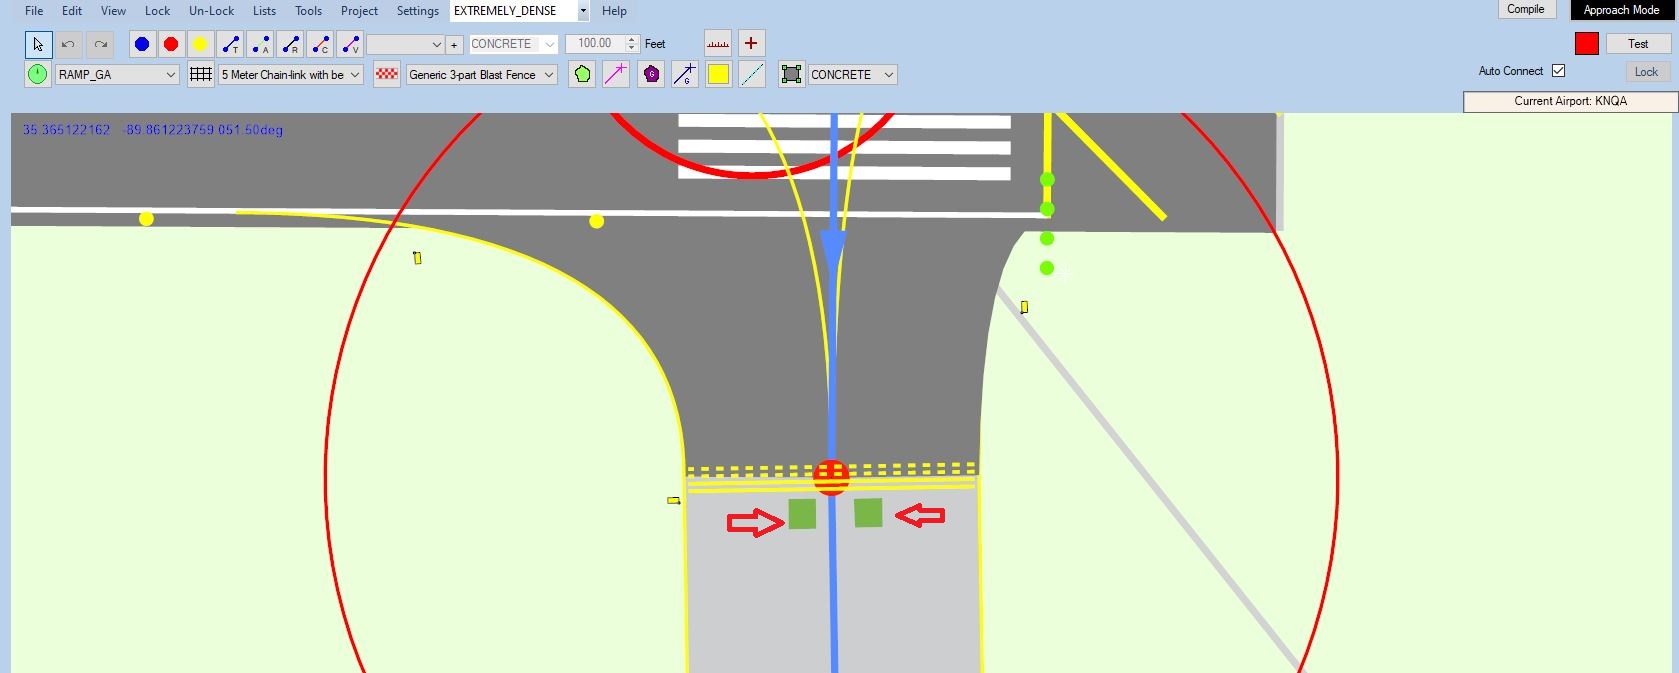This screenshot has width=1679, height=673.
Task: Open the apron CONCRETE surface dropdown
Action: coord(852,75)
